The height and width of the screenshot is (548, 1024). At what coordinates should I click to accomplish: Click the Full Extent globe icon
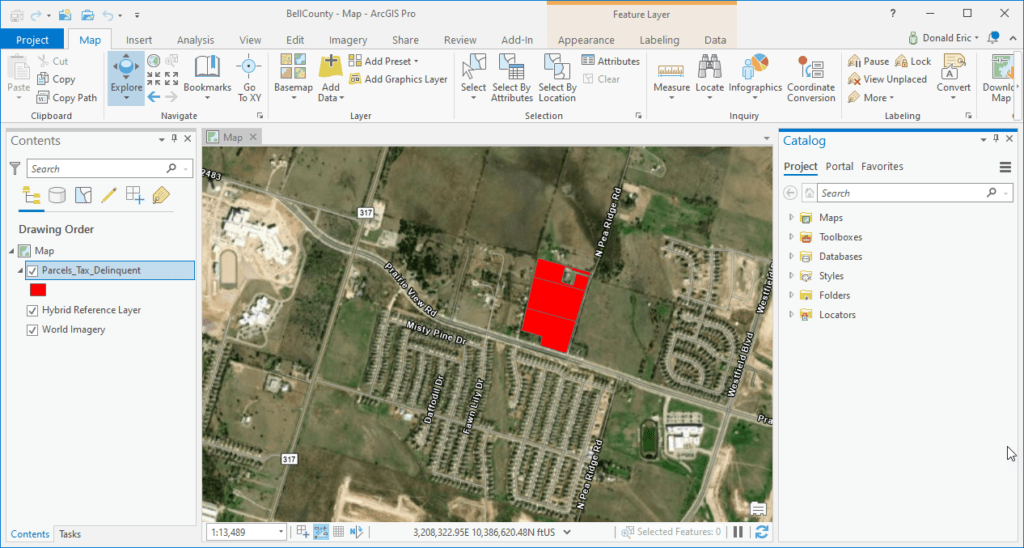153,61
